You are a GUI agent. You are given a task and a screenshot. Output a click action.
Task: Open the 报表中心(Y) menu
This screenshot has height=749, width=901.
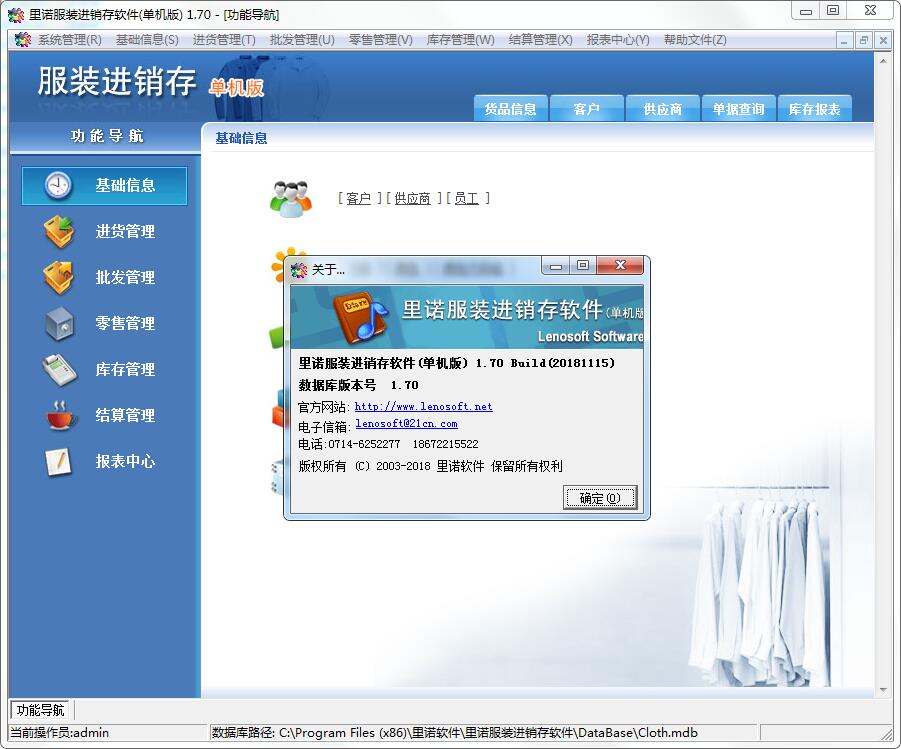[618, 40]
